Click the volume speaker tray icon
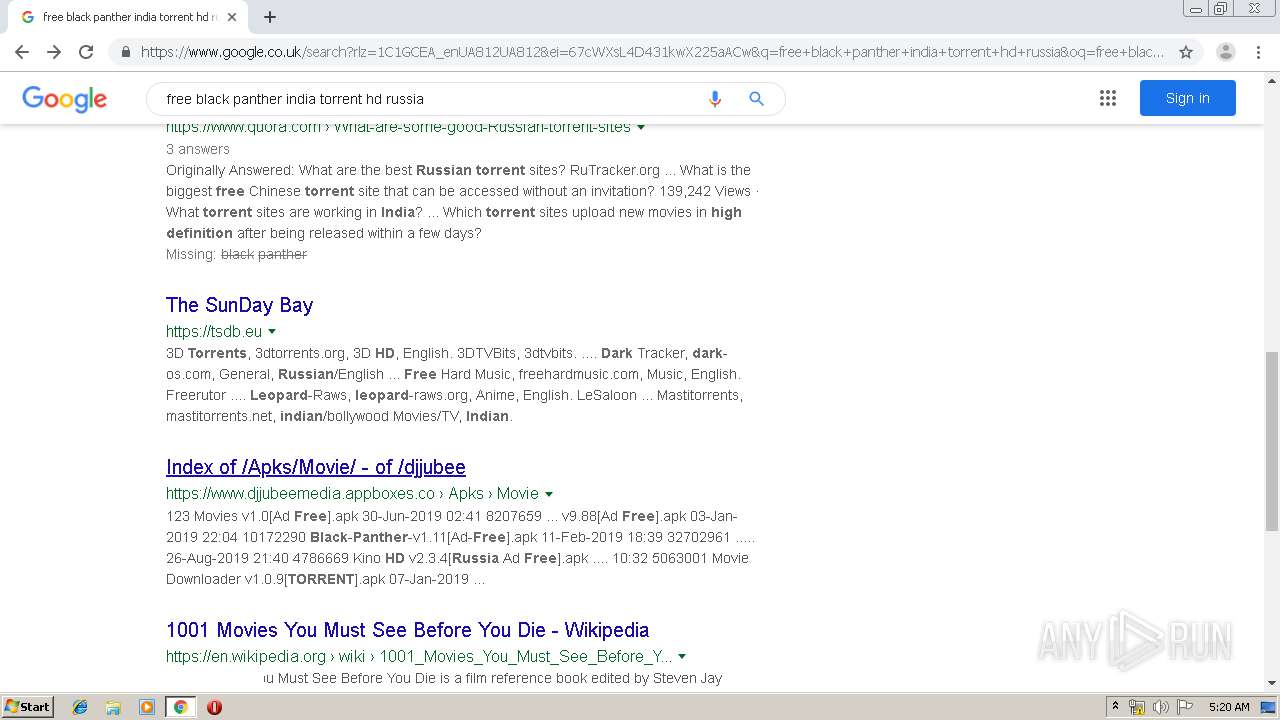Image resolution: width=1280 pixels, height=720 pixels. tap(1160, 707)
